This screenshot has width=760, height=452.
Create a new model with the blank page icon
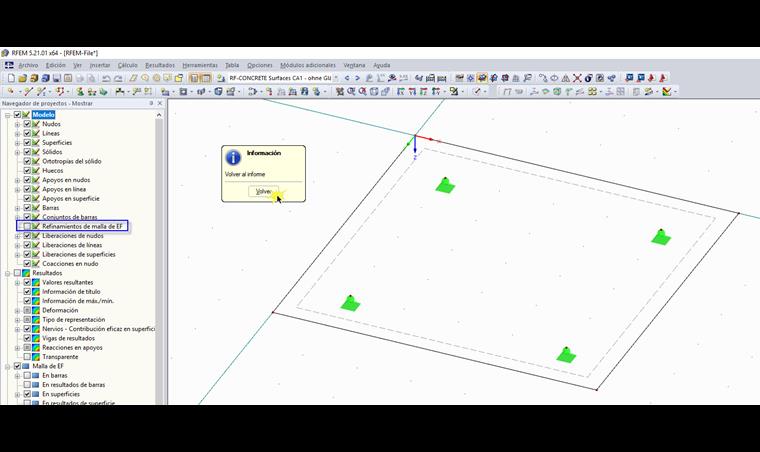point(11,78)
